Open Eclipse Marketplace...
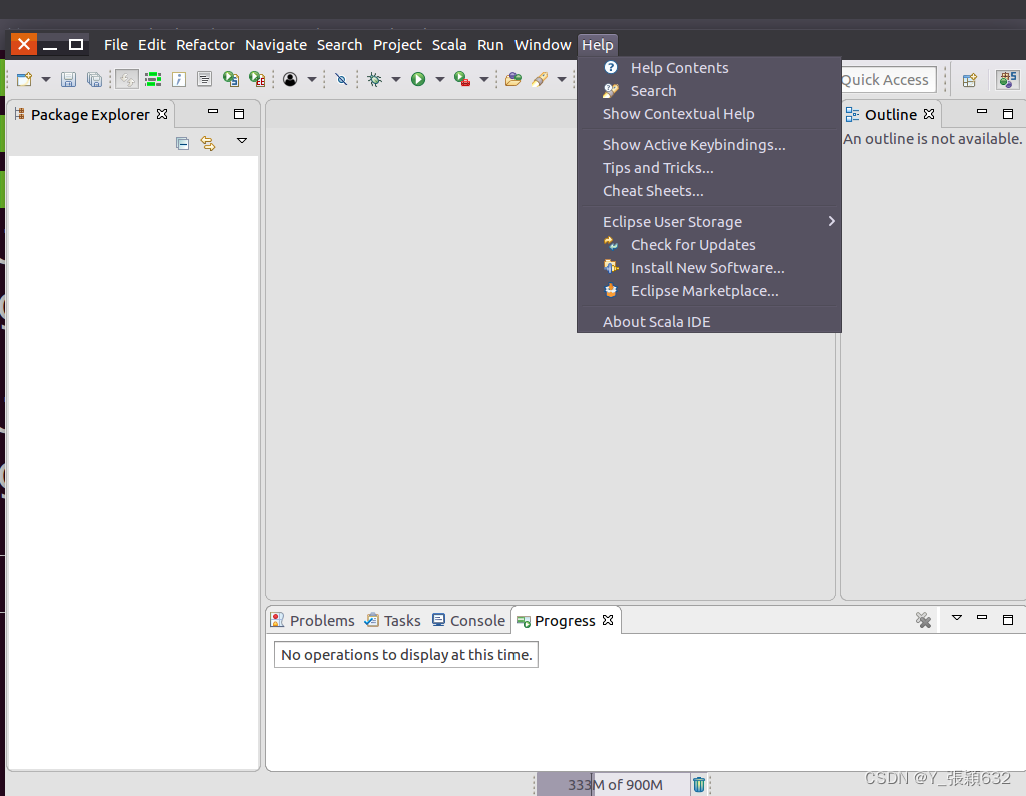 [709, 290]
